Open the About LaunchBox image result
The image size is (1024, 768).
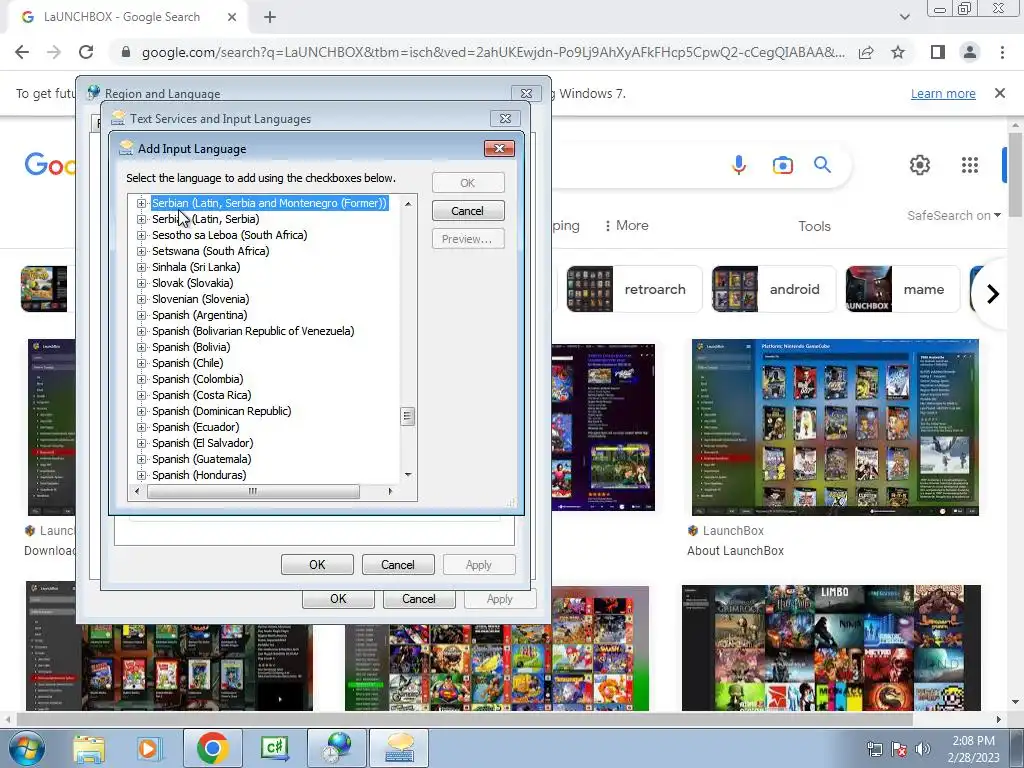coord(835,427)
